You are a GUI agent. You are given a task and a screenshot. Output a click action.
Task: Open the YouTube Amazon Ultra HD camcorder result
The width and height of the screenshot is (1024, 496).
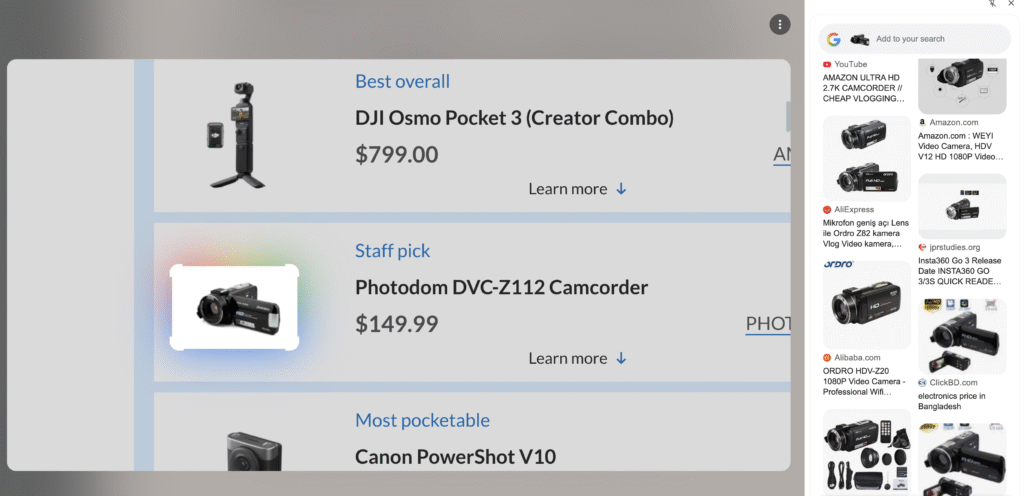[x=865, y=87]
